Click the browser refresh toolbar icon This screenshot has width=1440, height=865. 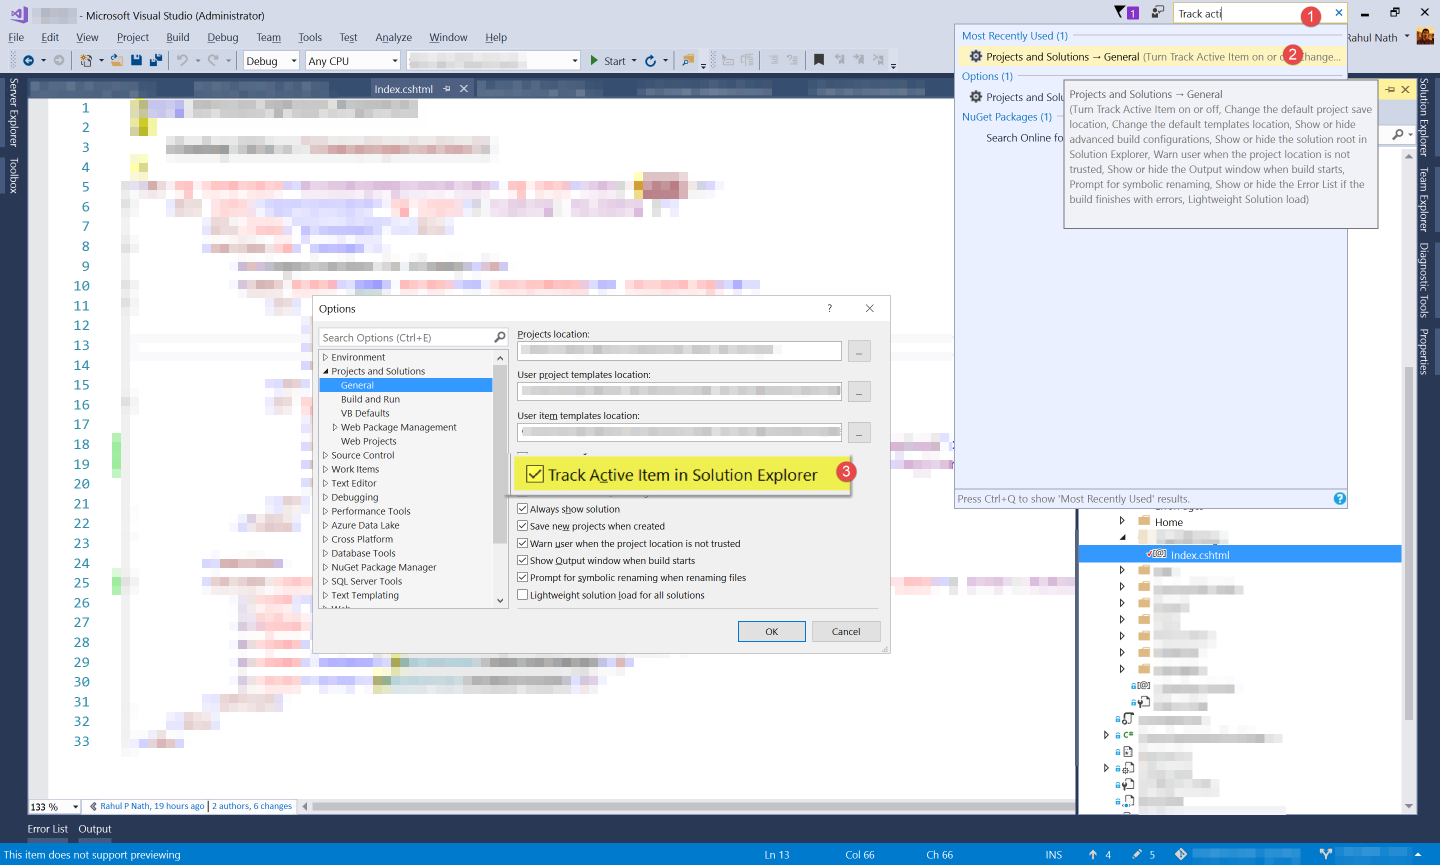650,61
